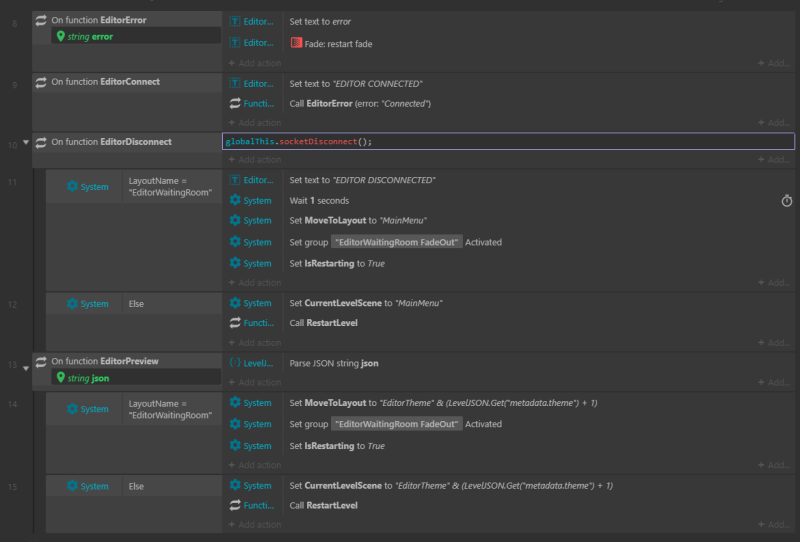This screenshot has width=800, height=542.
Task: Collapse event 13 EditorPreview sub-events
Action: [x=26, y=368]
